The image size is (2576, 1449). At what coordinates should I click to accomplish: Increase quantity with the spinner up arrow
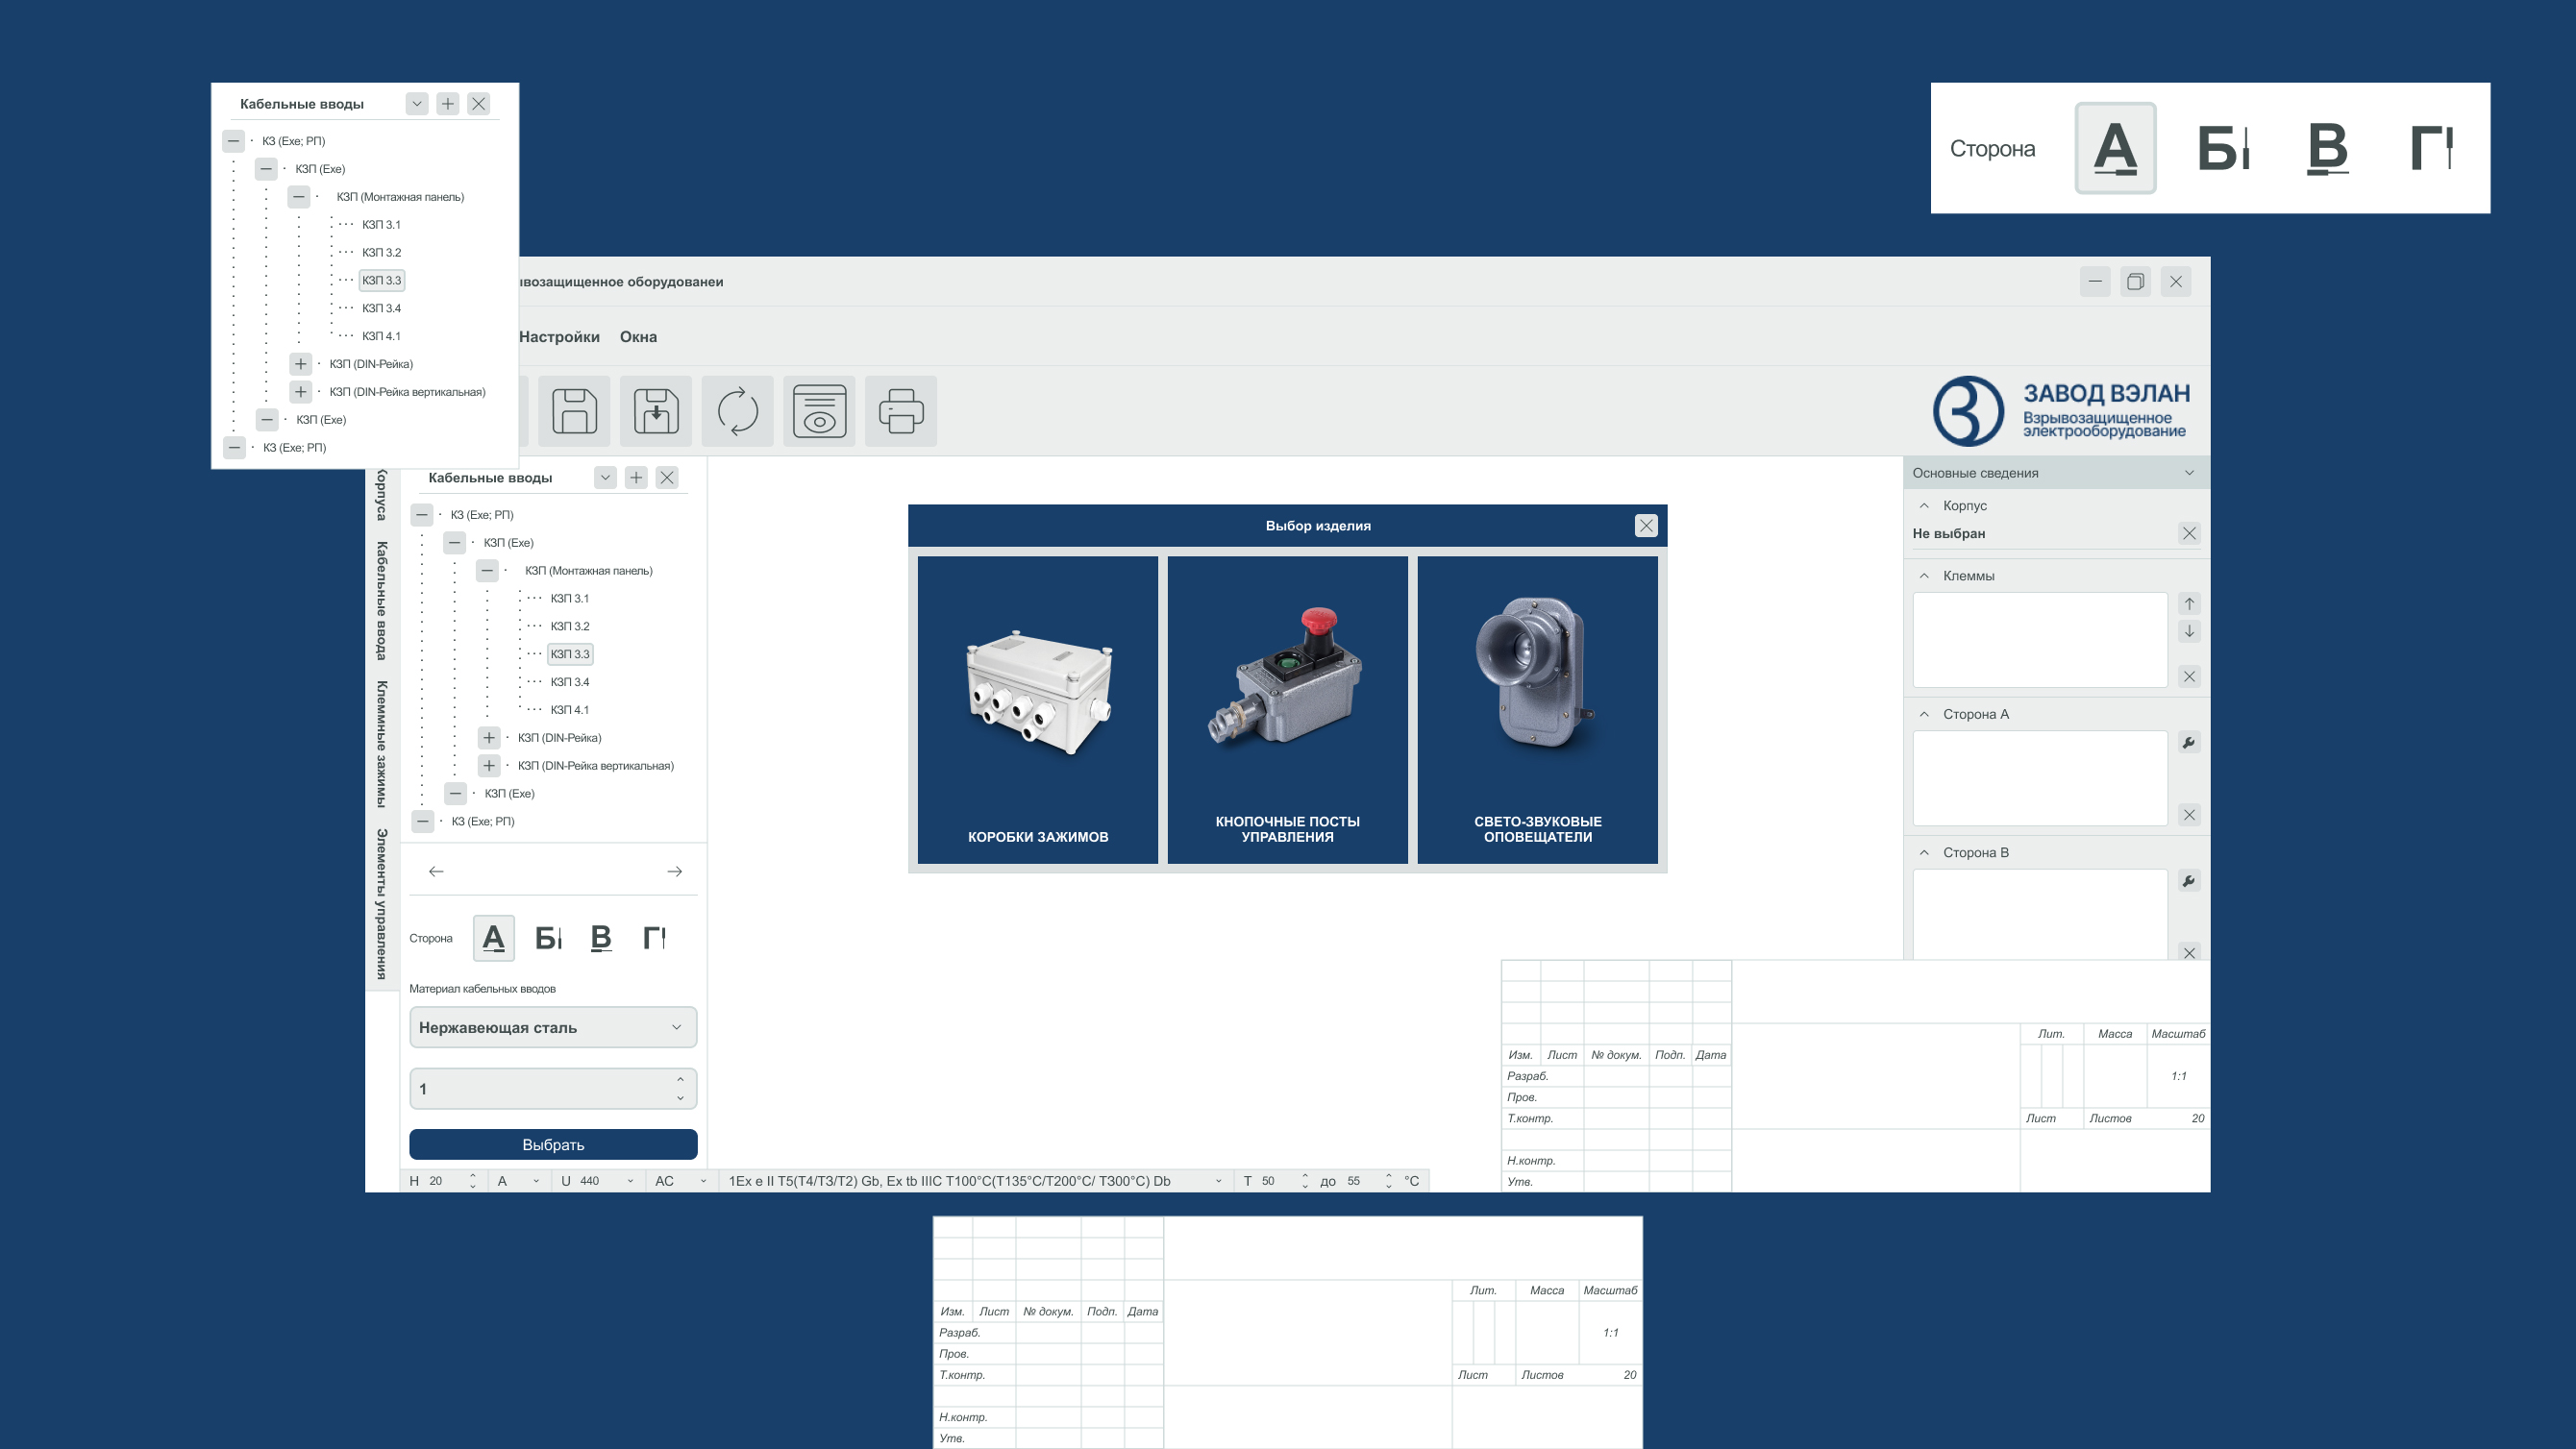click(680, 1079)
